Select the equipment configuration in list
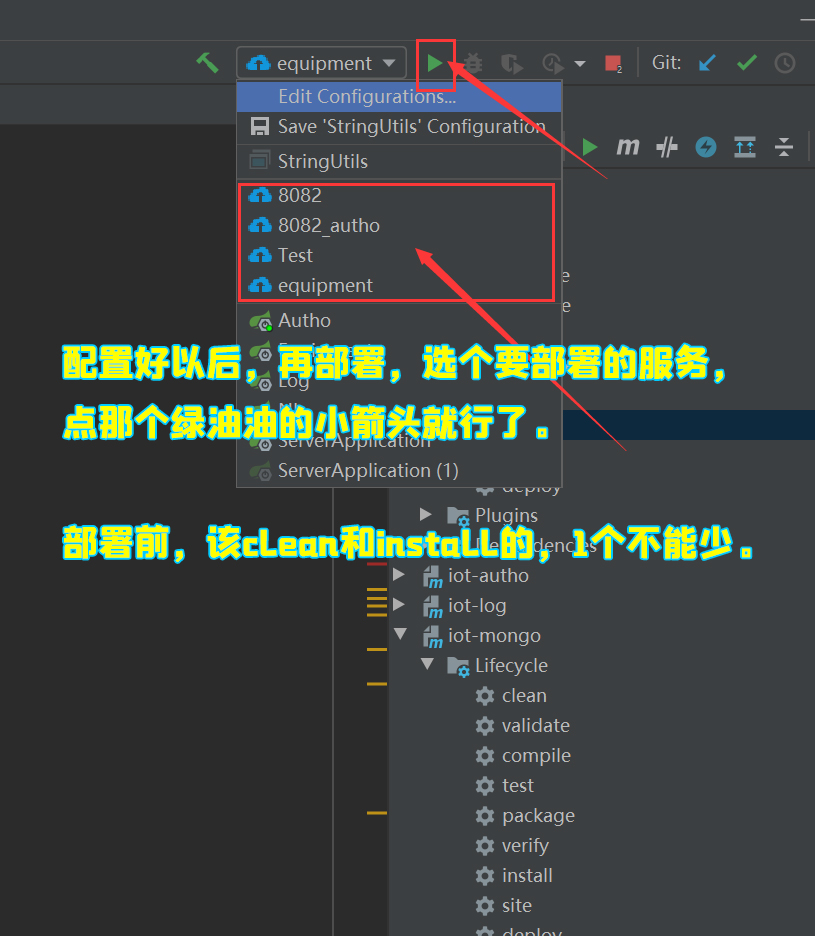 coord(399,285)
